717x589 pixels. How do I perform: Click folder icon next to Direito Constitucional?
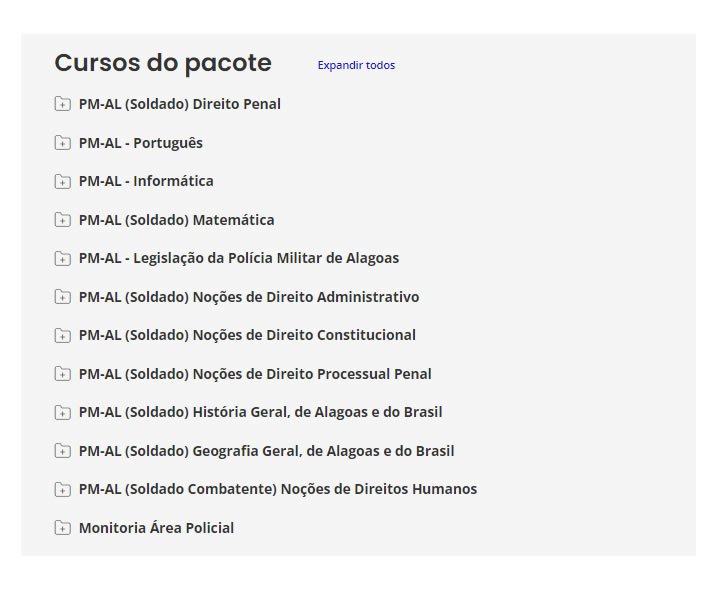point(62,335)
